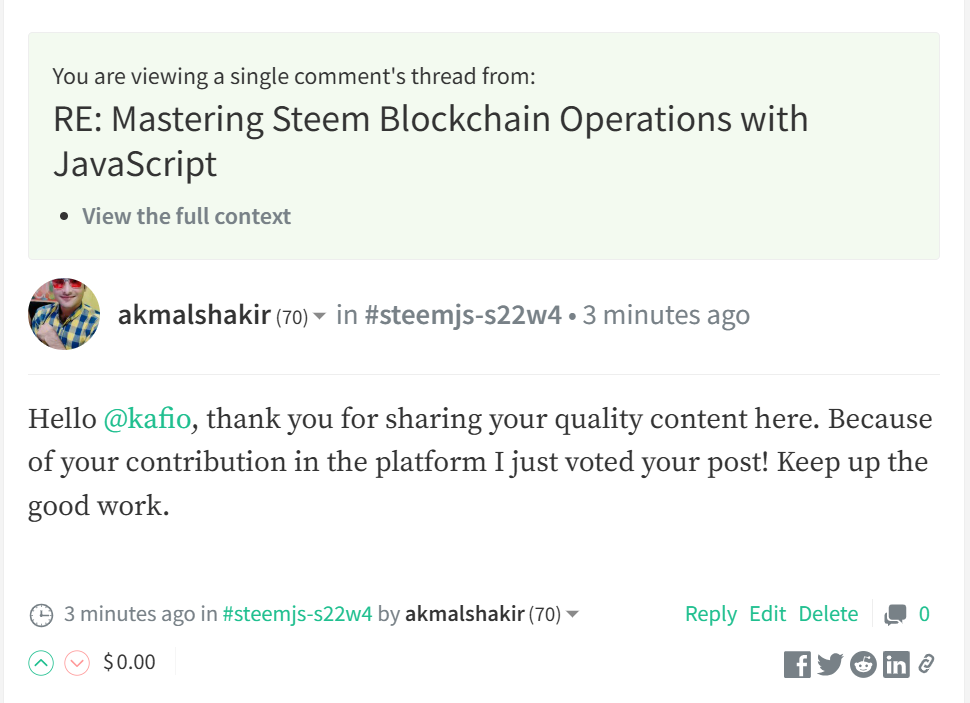Click Reply on the comment
This screenshot has width=970, height=703.
pos(711,614)
